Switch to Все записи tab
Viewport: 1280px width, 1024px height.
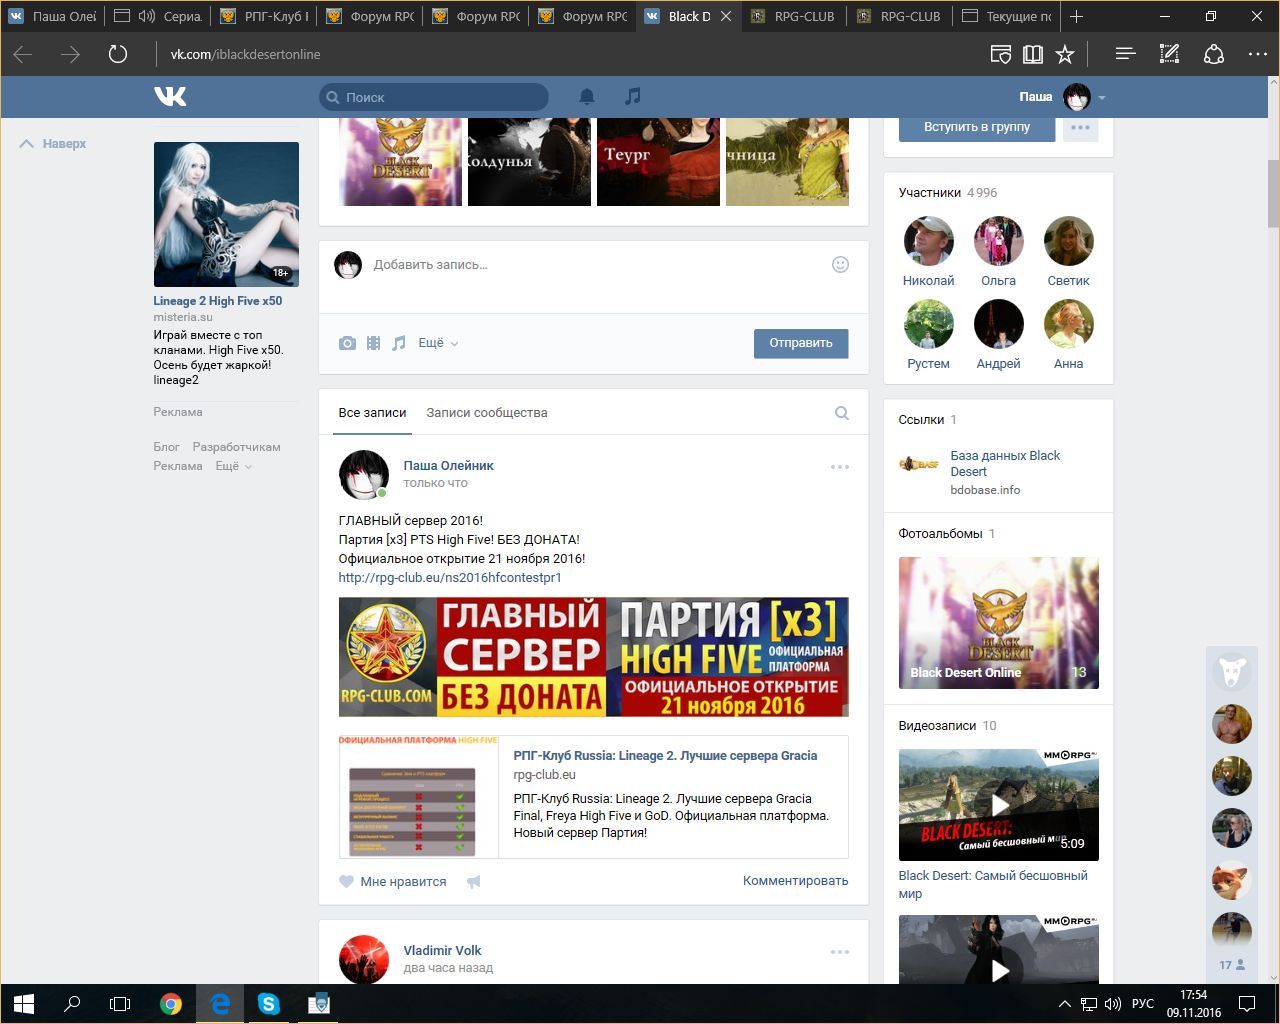coord(372,413)
